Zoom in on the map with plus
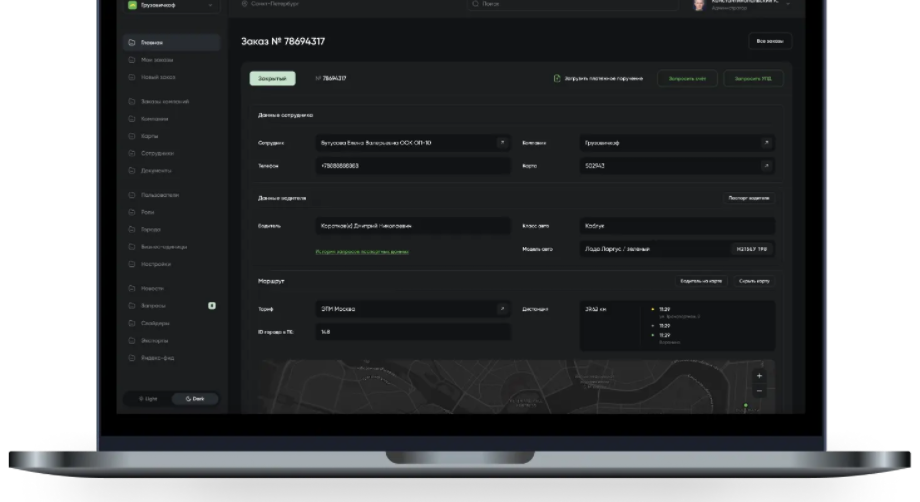Viewport: 920px width, 502px height. (x=759, y=376)
